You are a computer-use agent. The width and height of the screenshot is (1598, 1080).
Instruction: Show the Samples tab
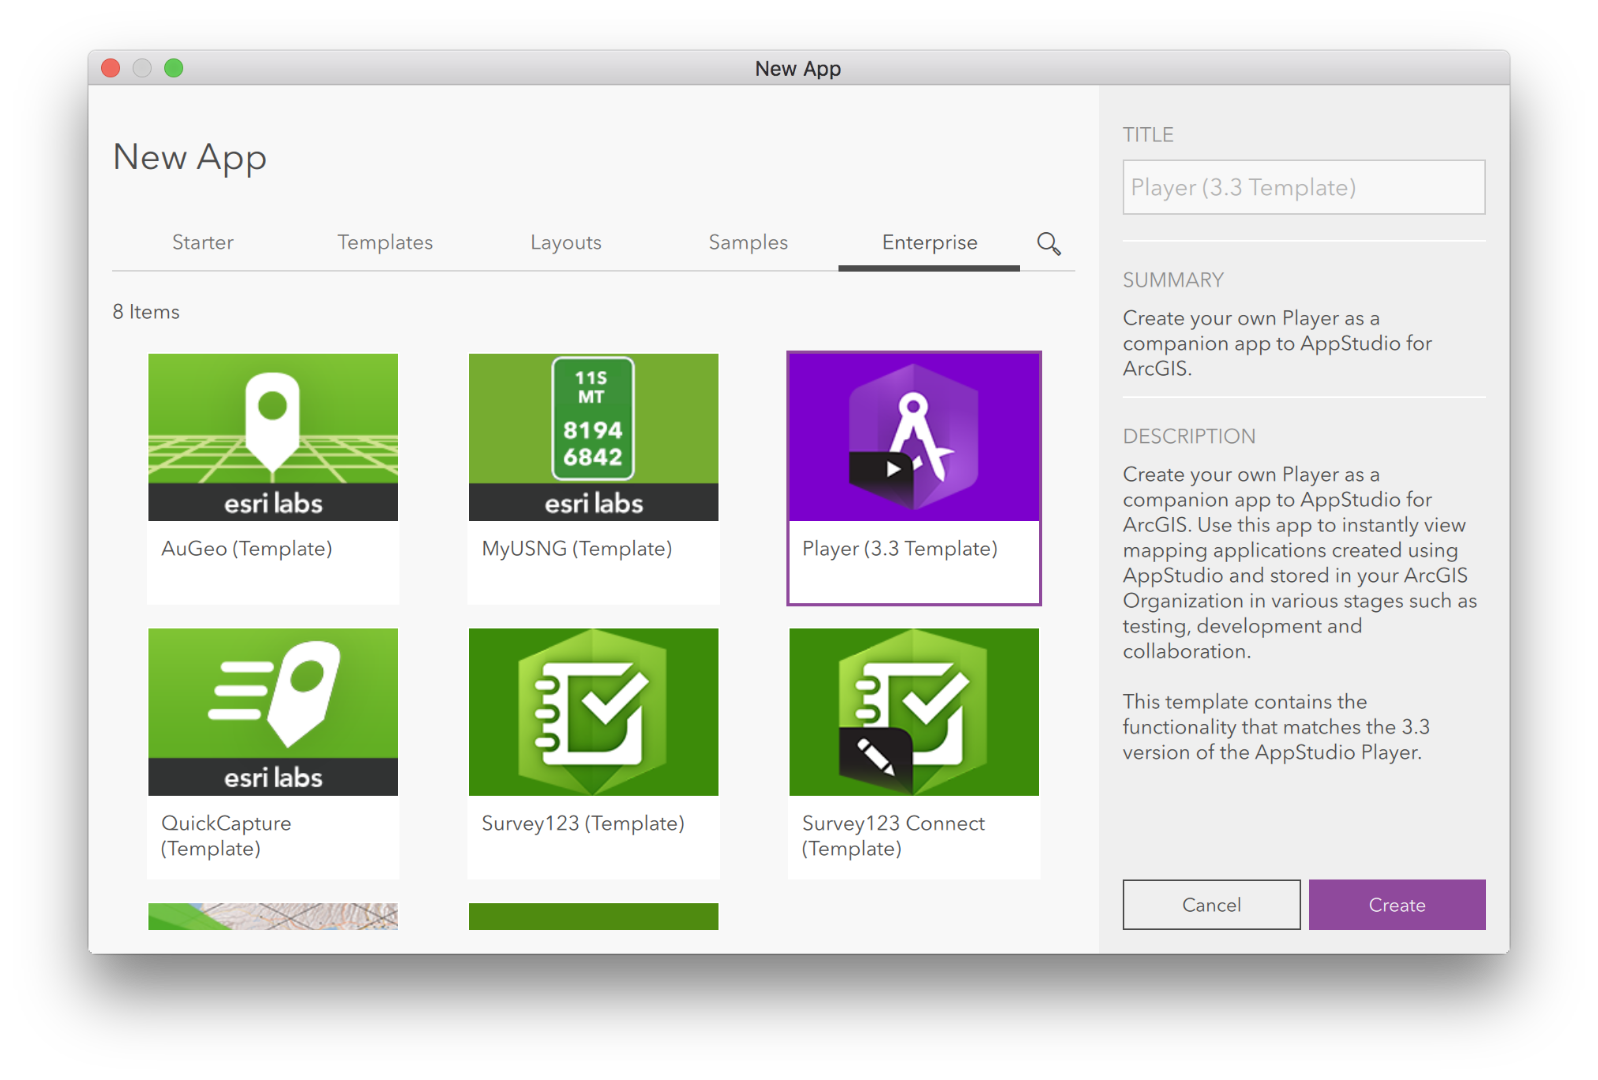pos(748,242)
